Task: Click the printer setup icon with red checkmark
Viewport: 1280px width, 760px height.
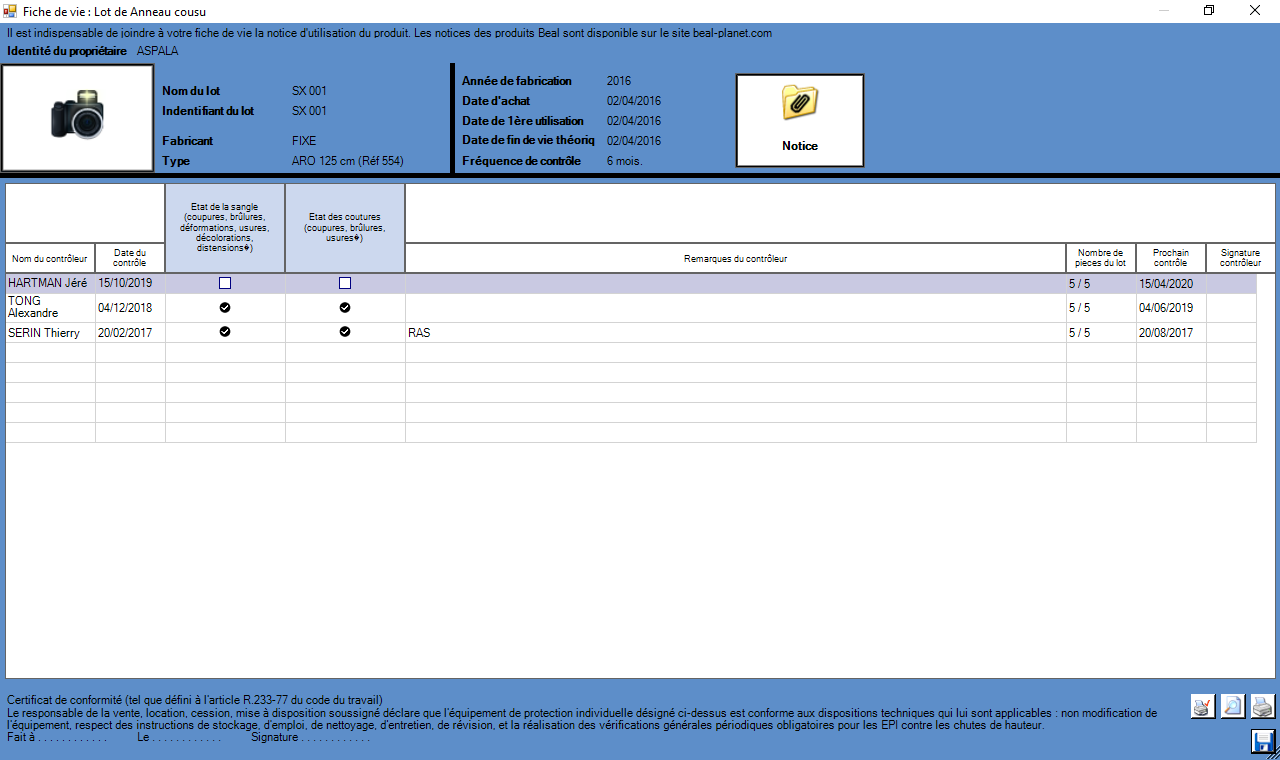Action: coord(1203,706)
